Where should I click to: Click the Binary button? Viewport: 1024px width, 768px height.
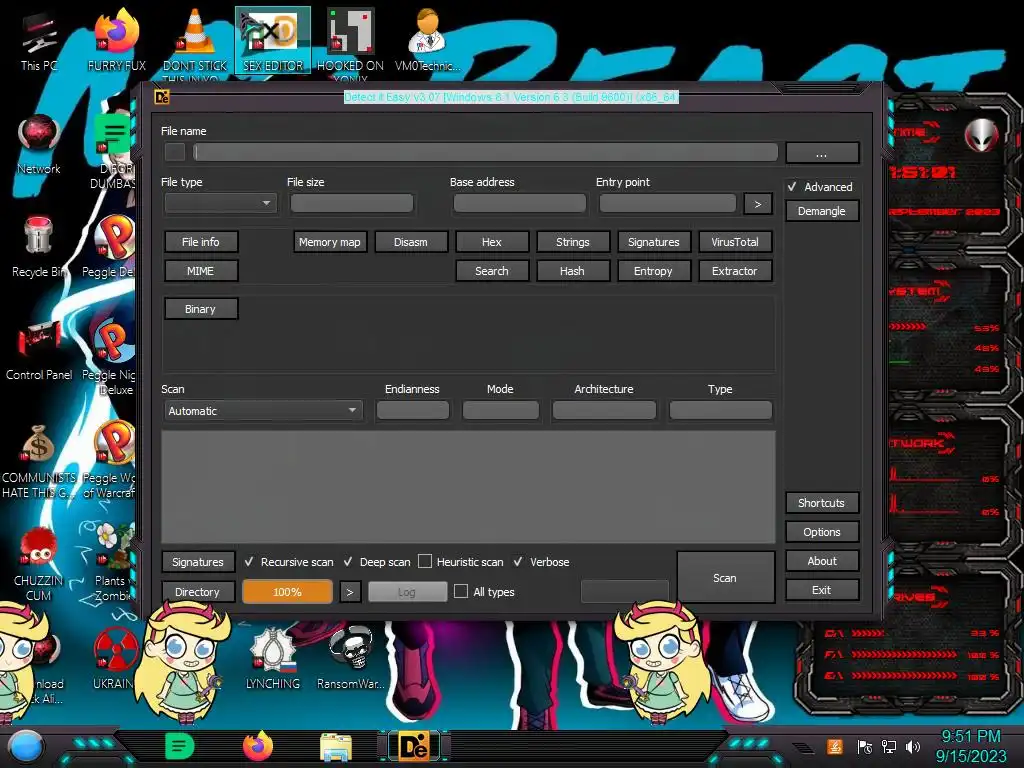pyautogui.click(x=200, y=309)
